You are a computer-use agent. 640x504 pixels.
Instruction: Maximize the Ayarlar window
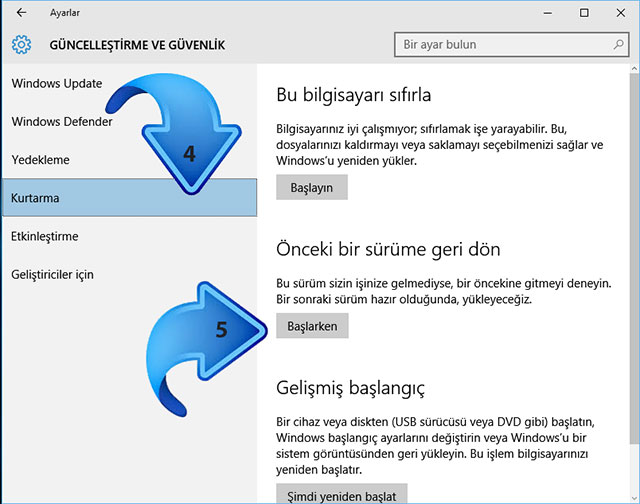point(584,13)
